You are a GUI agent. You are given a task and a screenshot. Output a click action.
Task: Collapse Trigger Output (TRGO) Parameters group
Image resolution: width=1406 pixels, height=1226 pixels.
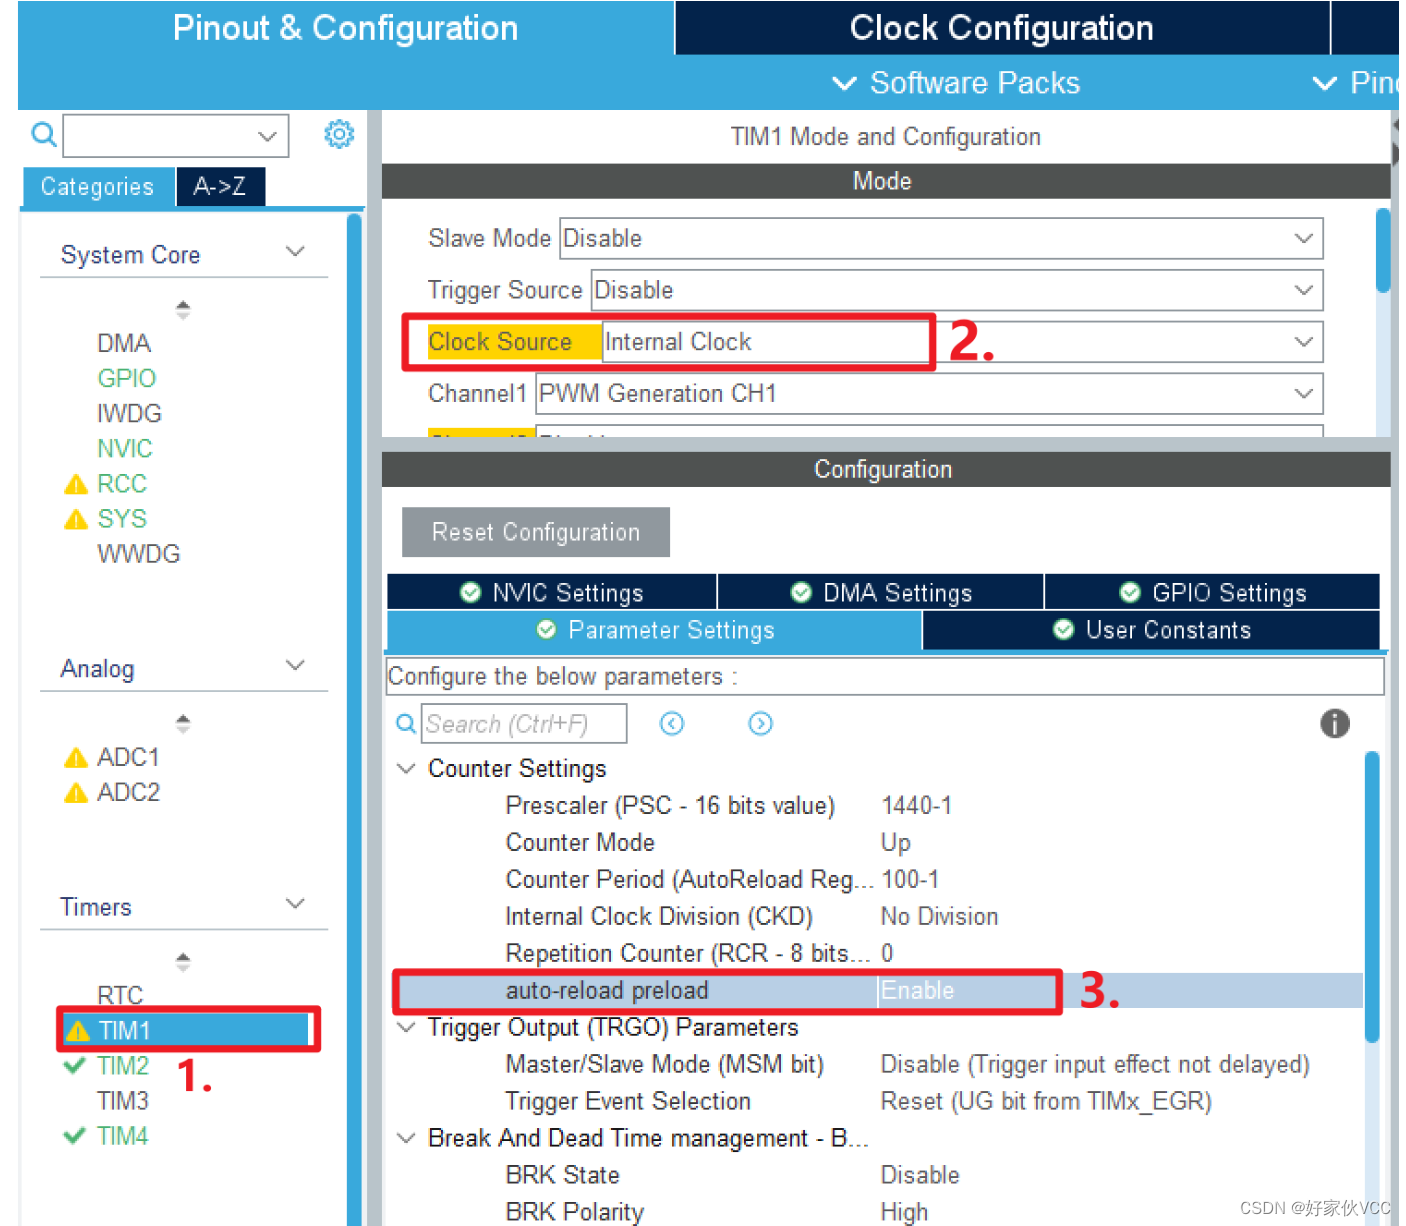406,1027
